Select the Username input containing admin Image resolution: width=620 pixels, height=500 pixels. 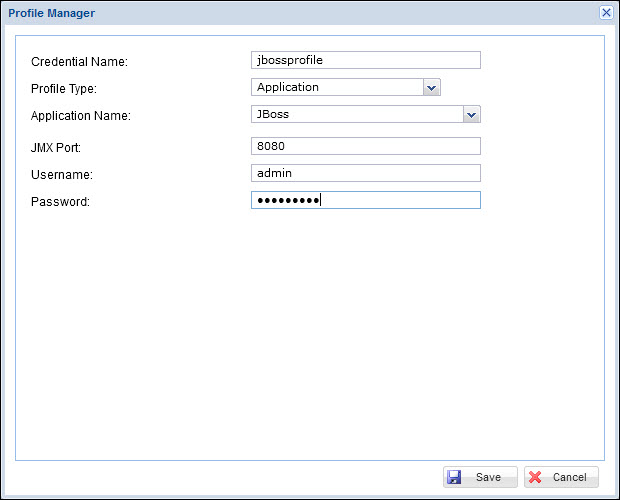click(365, 173)
